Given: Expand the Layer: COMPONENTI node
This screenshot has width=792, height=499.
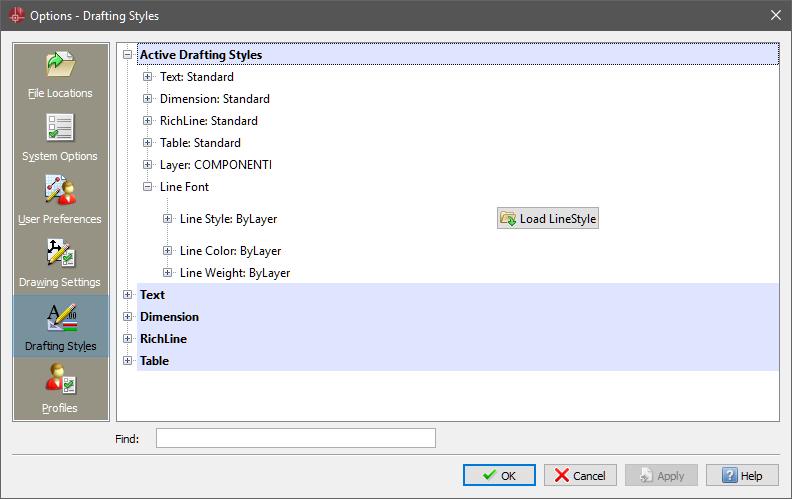Looking at the screenshot, I should tap(147, 165).
